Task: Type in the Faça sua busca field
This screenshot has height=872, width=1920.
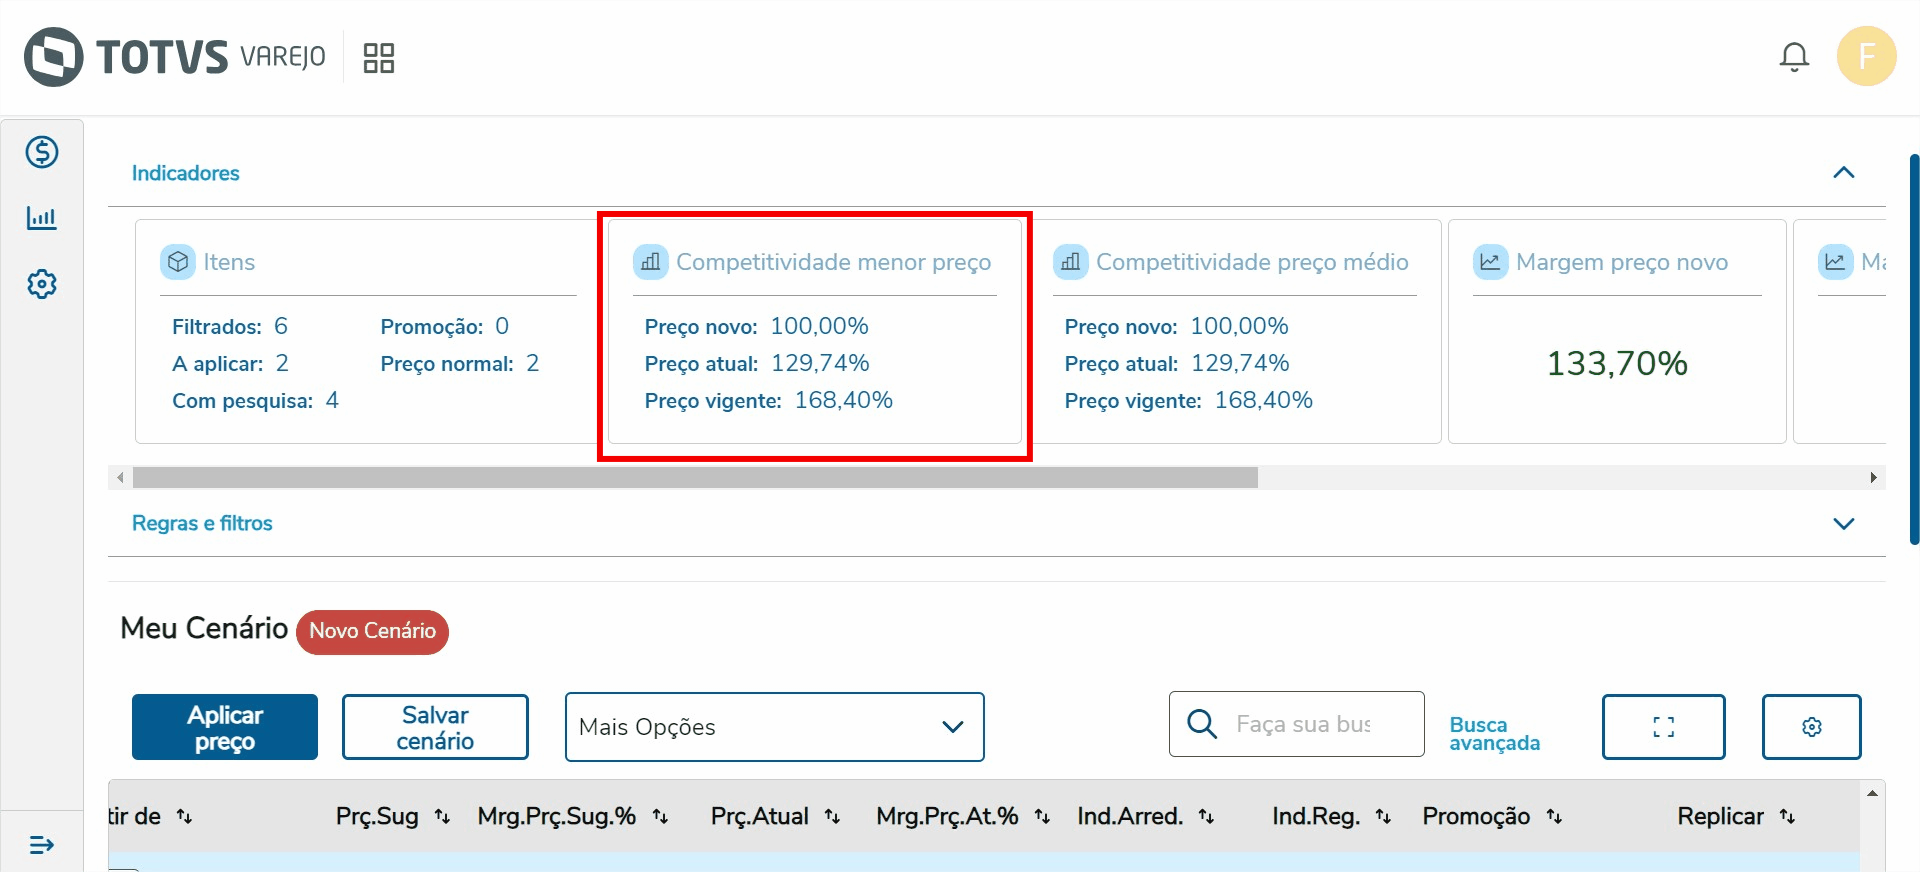Action: coord(1304,724)
